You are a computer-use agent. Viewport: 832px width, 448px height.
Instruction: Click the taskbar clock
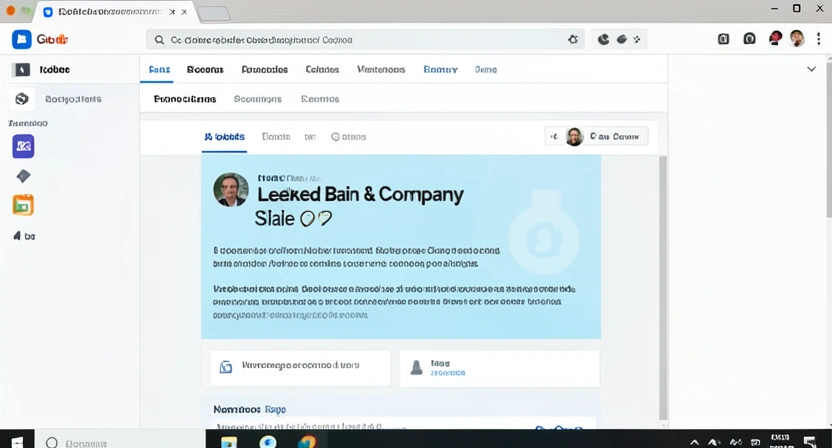(x=780, y=441)
